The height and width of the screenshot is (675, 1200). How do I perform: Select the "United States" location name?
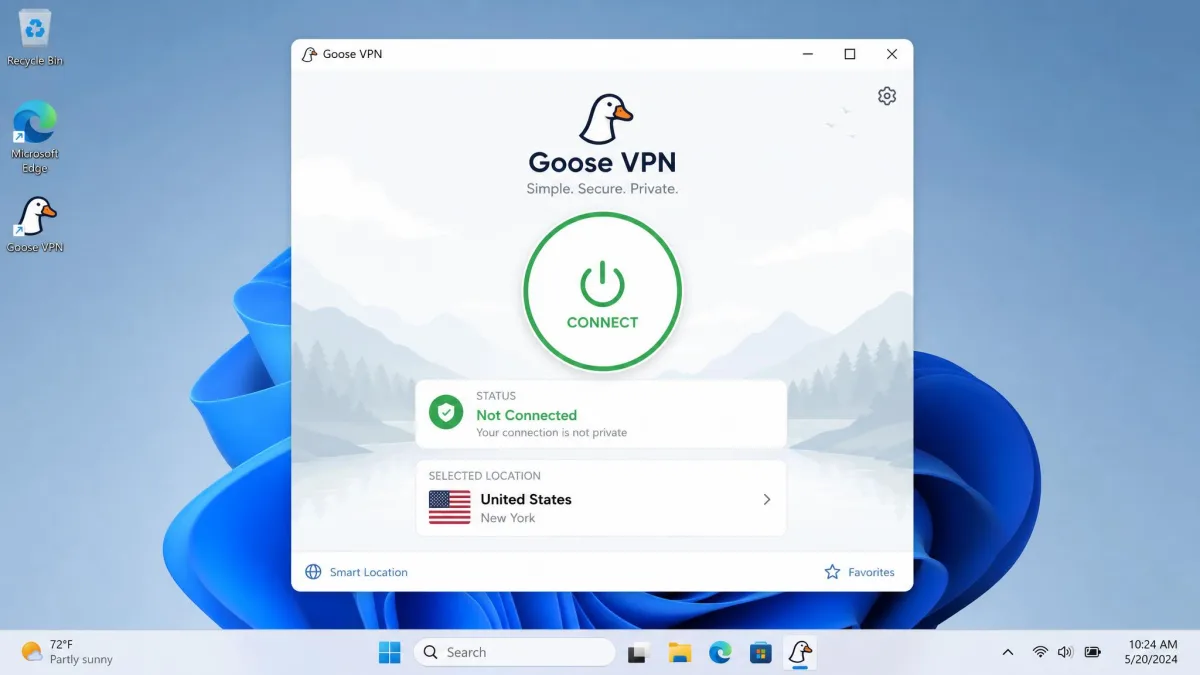tap(526, 499)
